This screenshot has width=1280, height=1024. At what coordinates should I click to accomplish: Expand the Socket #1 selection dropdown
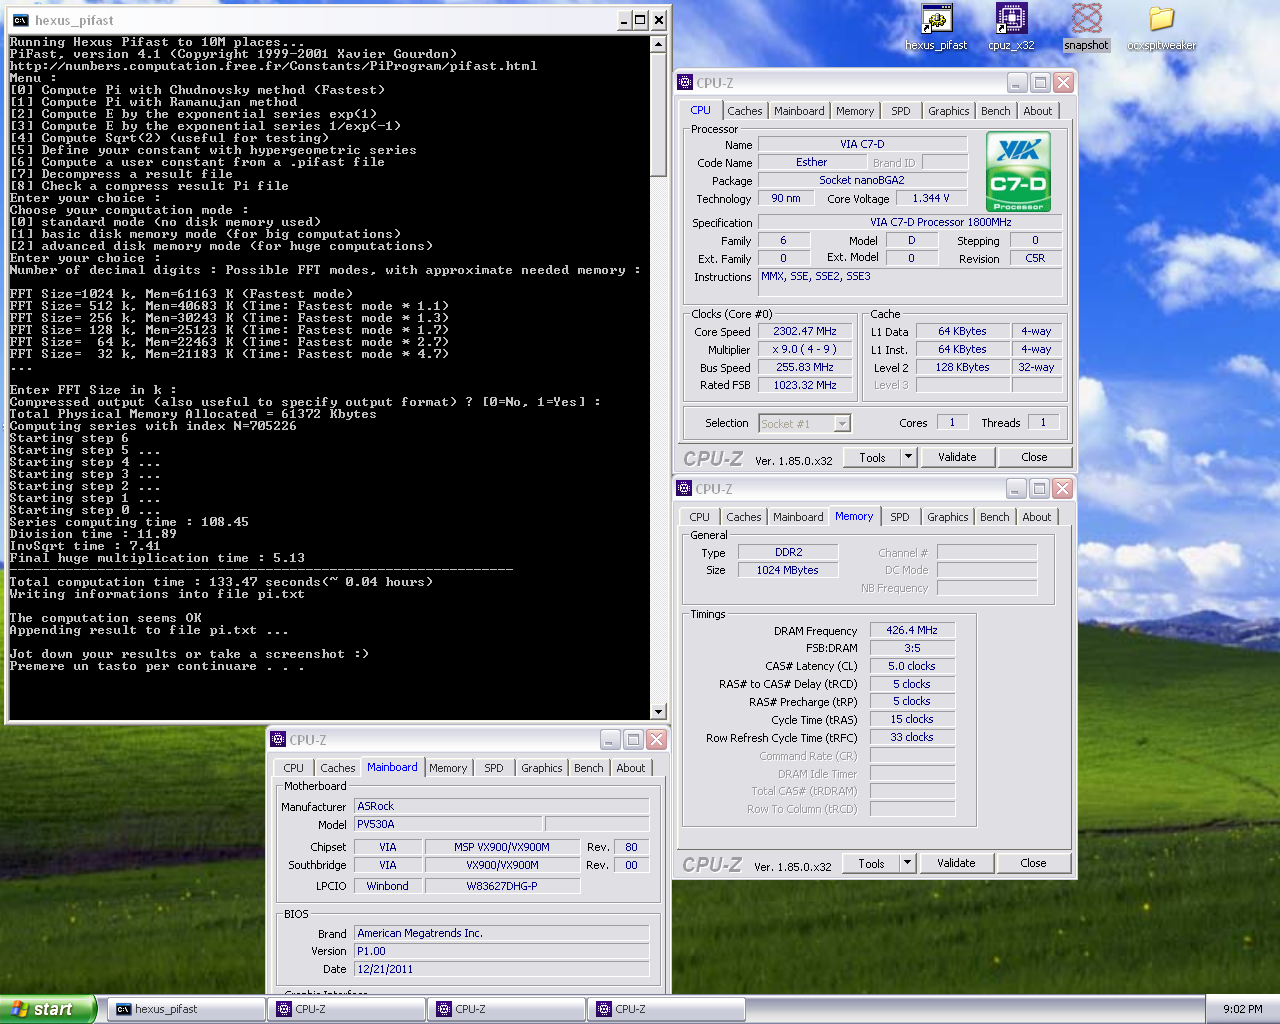[x=842, y=424]
